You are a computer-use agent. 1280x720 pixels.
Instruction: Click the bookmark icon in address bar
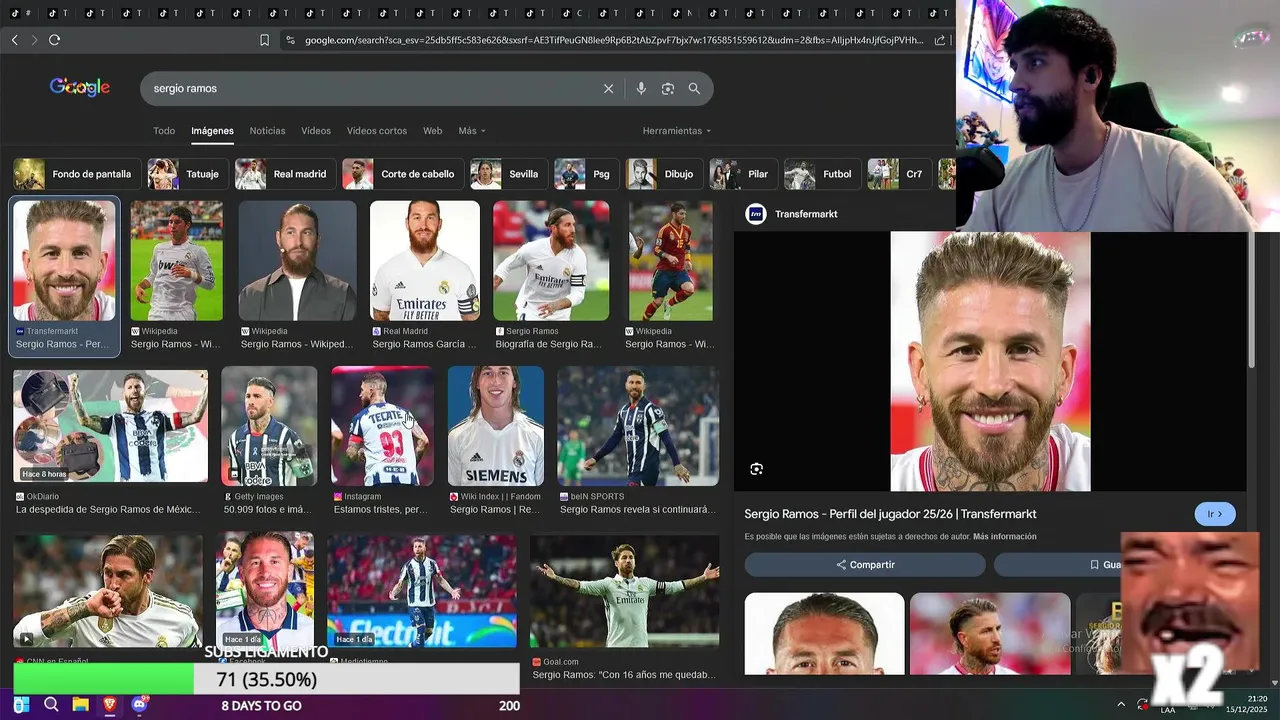pyautogui.click(x=264, y=40)
